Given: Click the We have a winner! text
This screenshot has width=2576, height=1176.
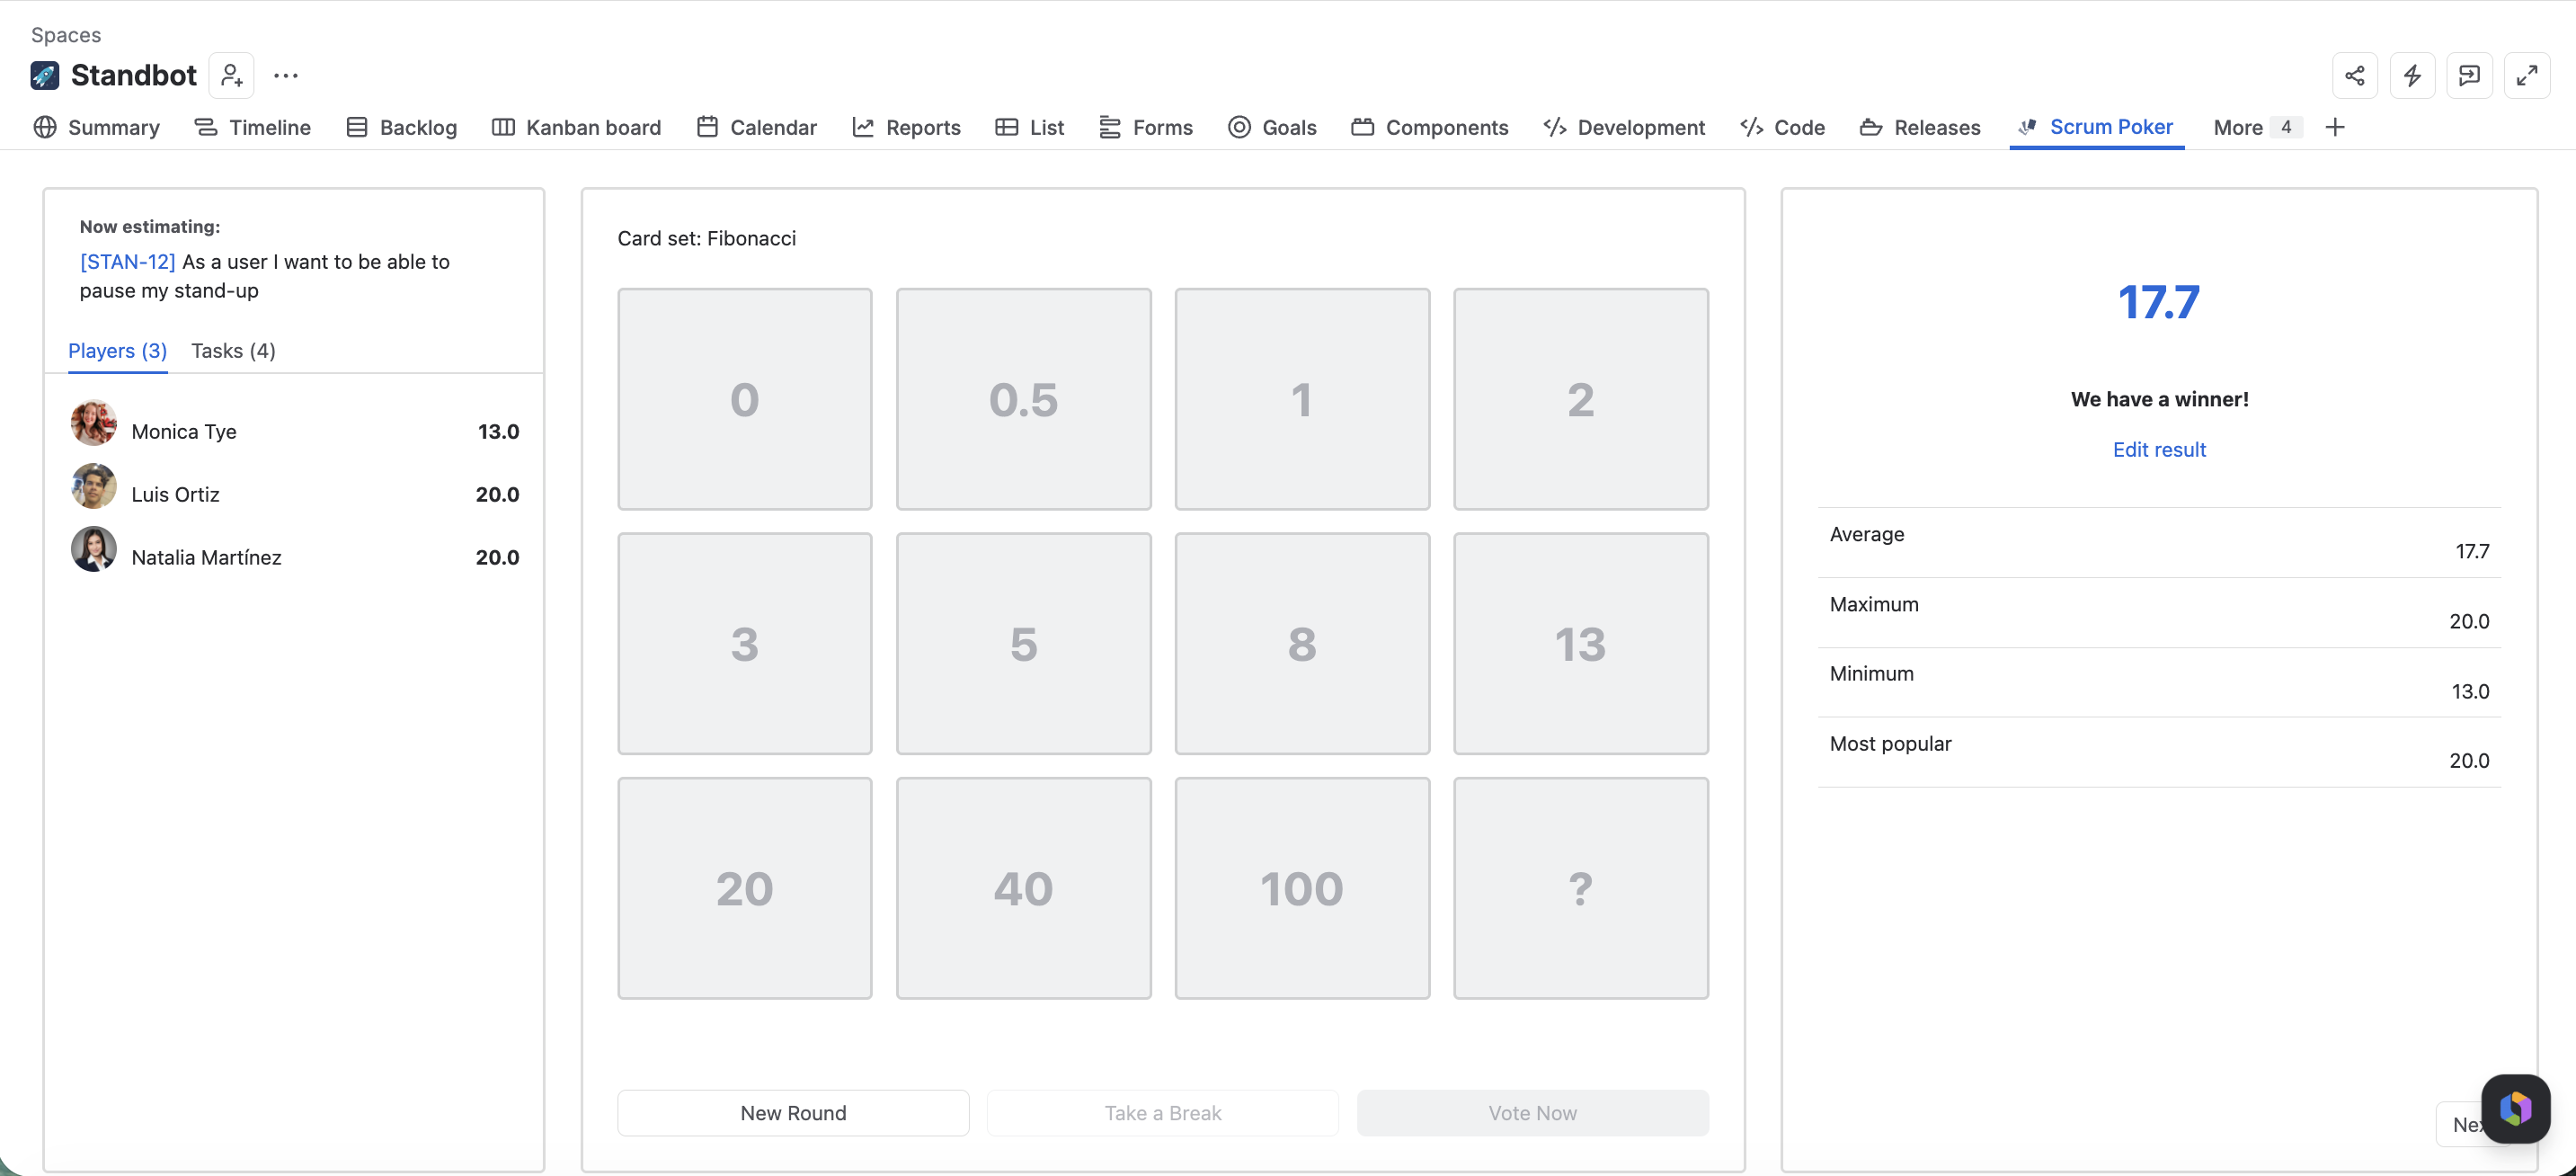Looking at the screenshot, I should click(2159, 399).
